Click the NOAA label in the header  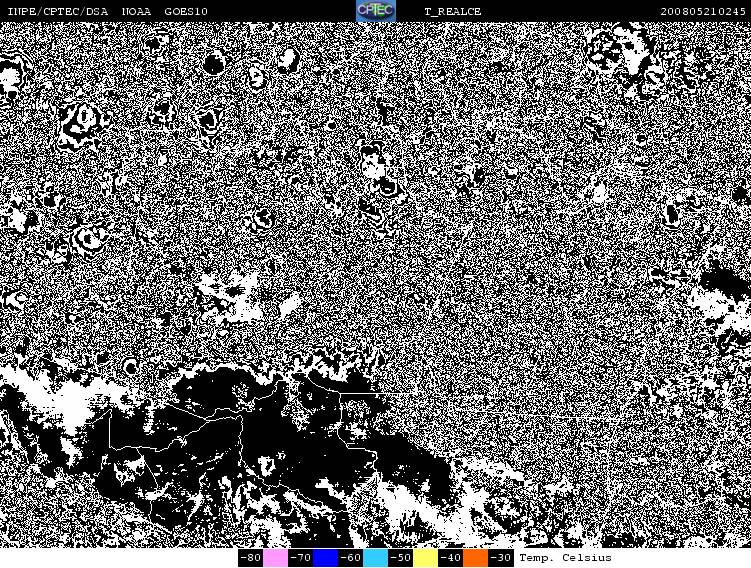coord(136,11)
